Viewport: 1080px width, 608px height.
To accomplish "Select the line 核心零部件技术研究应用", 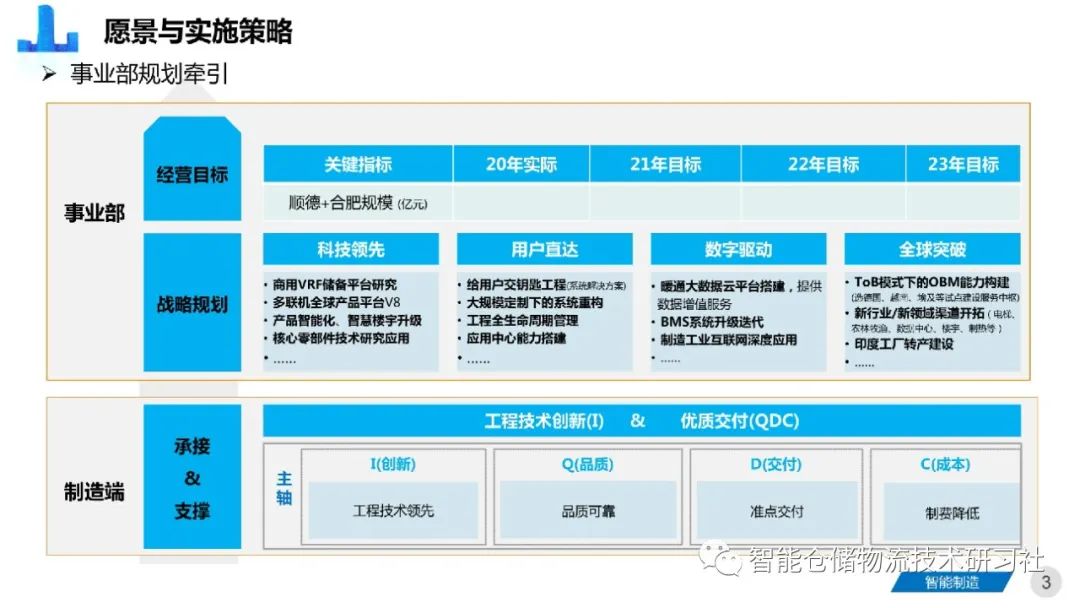I will point(341,338).
